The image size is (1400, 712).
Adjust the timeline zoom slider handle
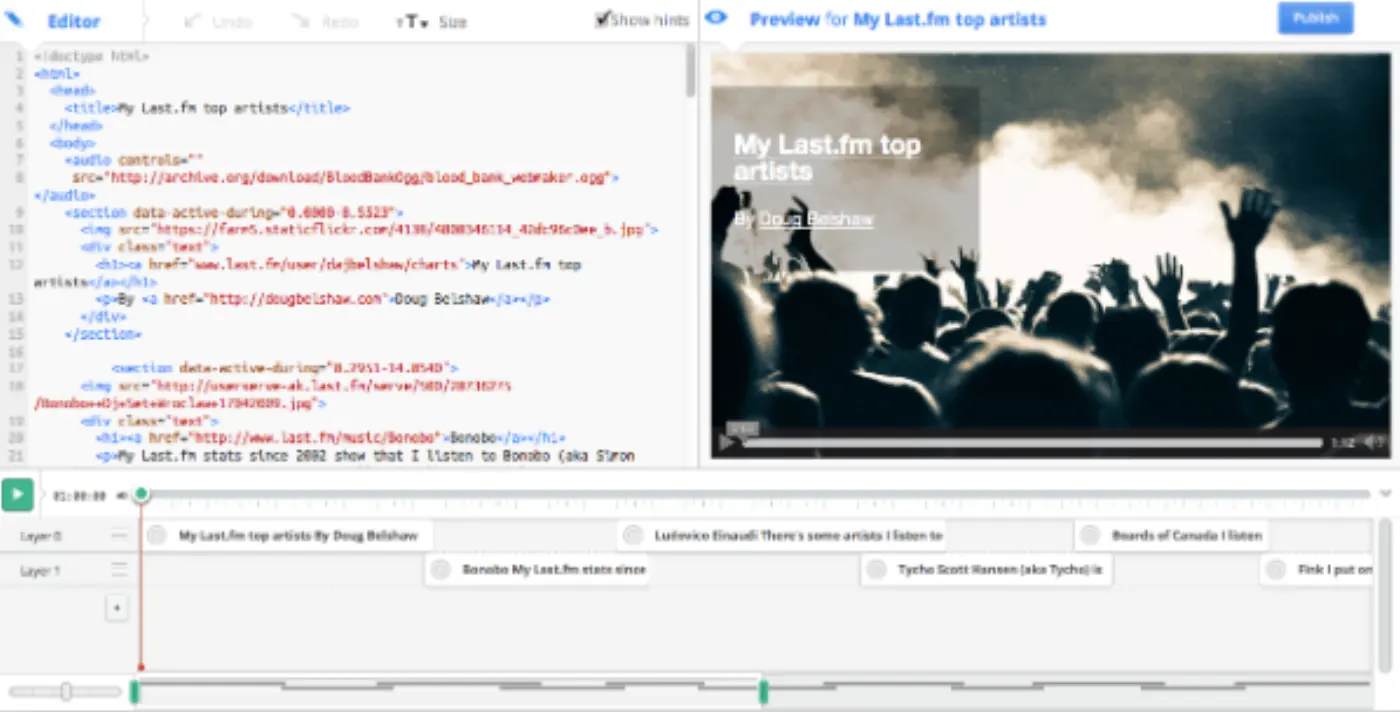(x=66, y=691)
